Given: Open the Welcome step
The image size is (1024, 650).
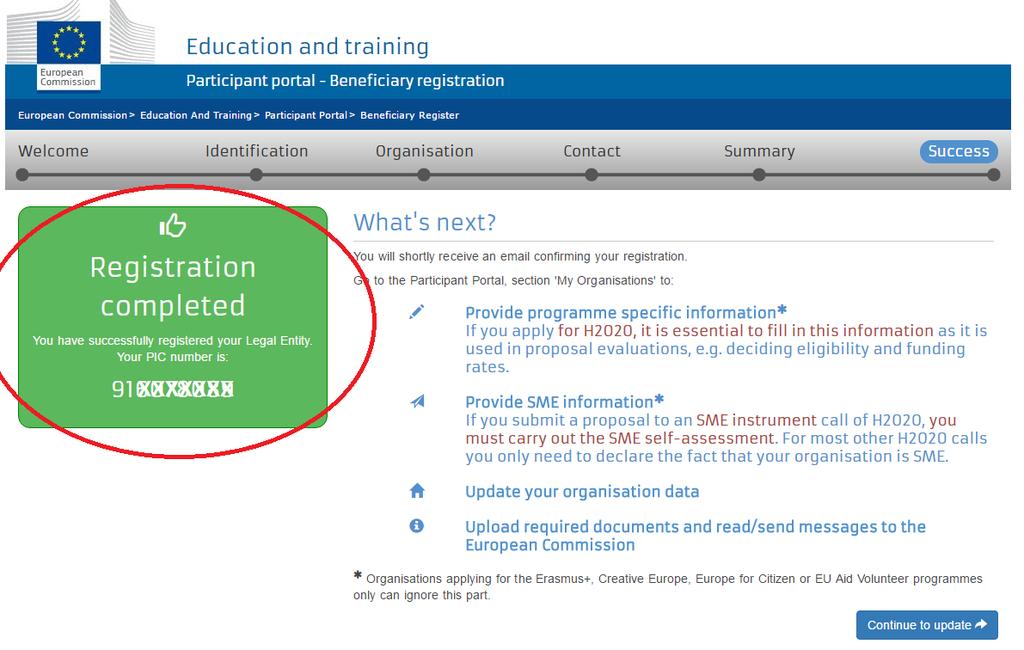Looking at the screenshot, I should pos(54,151).
